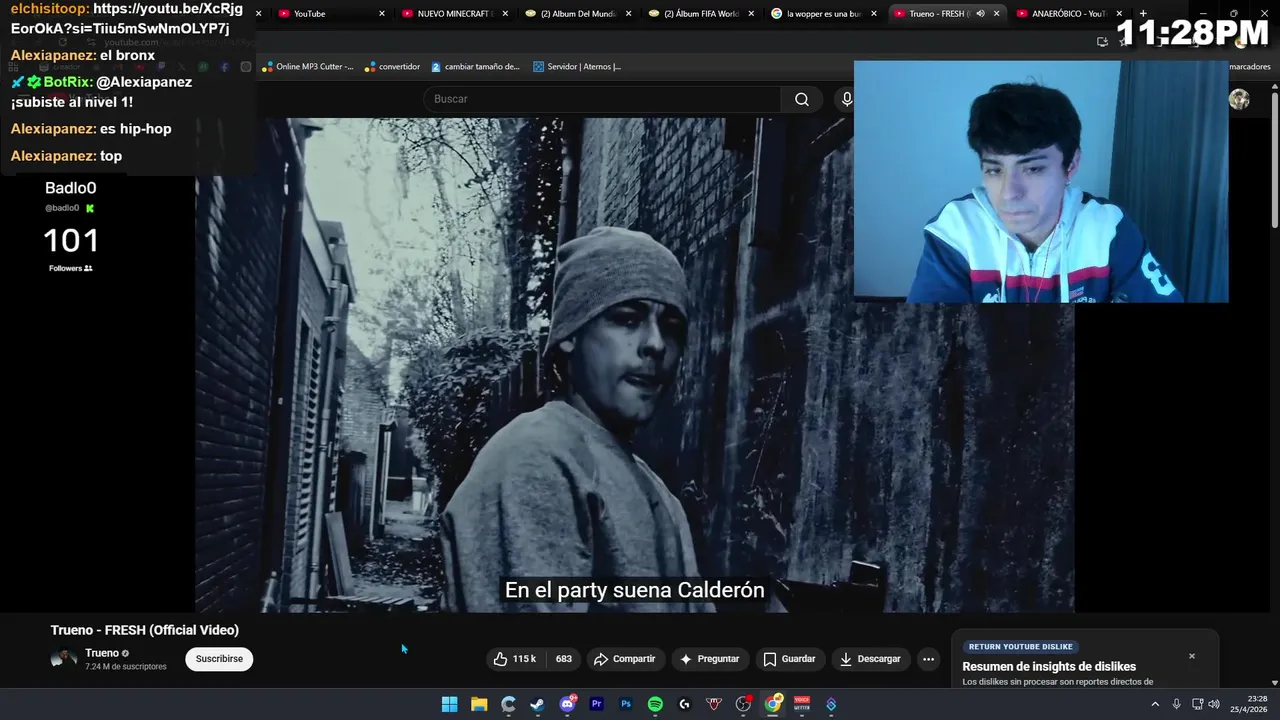Open the Trueno channel name link

click(x=102, y=653)
